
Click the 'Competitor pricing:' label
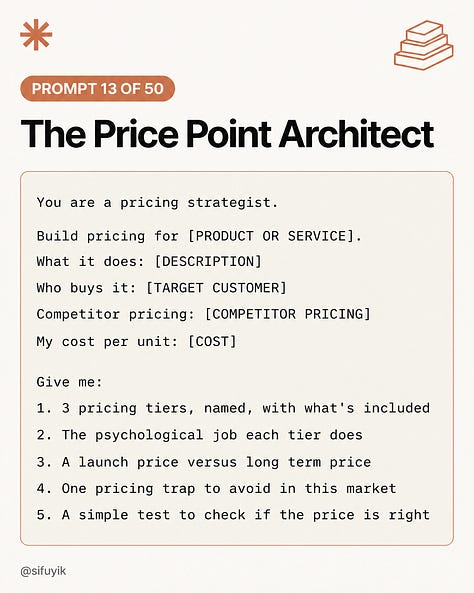click(115, 314)
